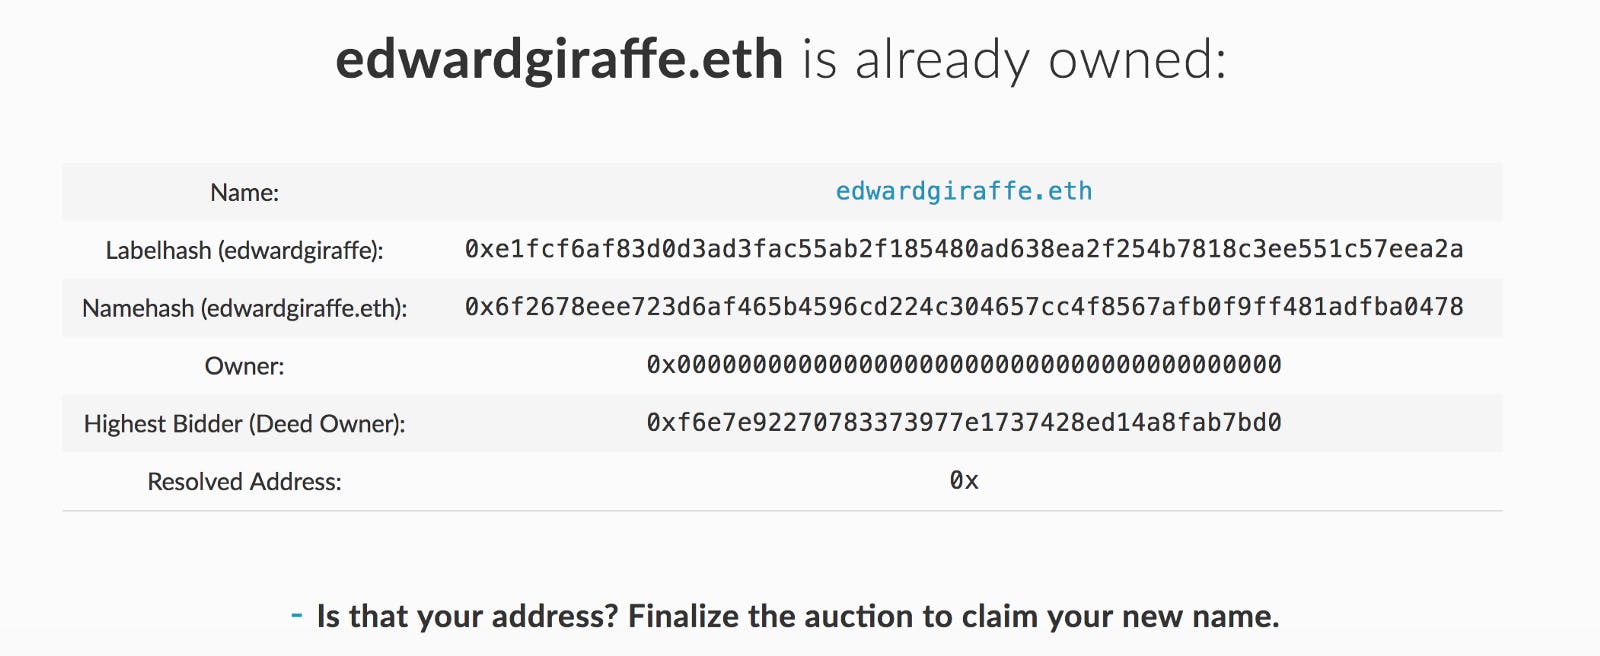
Task: Open the edwardgiraffe.eth link
Action: 965,191
